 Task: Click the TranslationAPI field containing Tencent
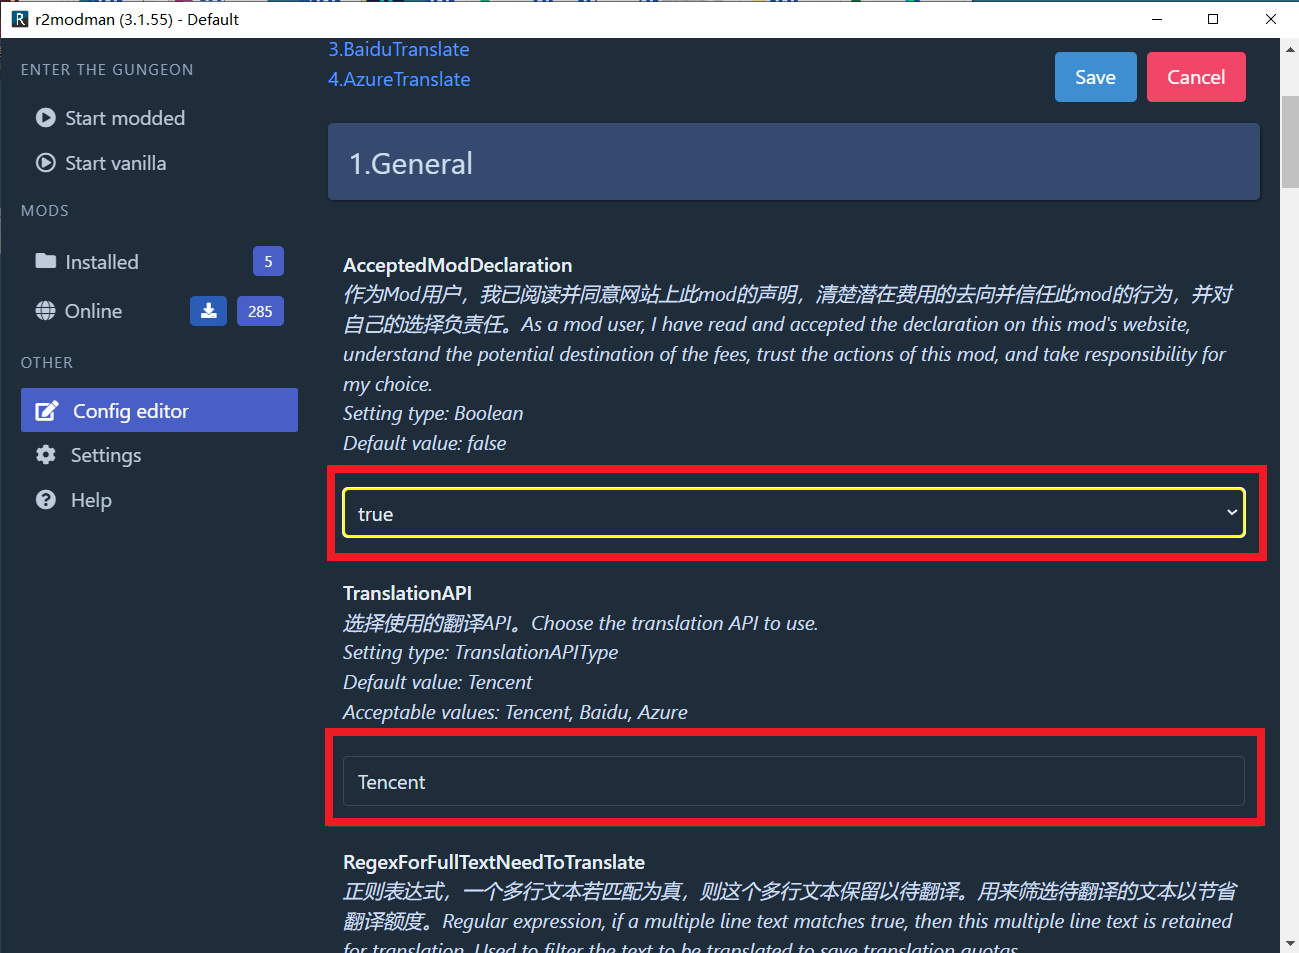click(x=794, y=781)
